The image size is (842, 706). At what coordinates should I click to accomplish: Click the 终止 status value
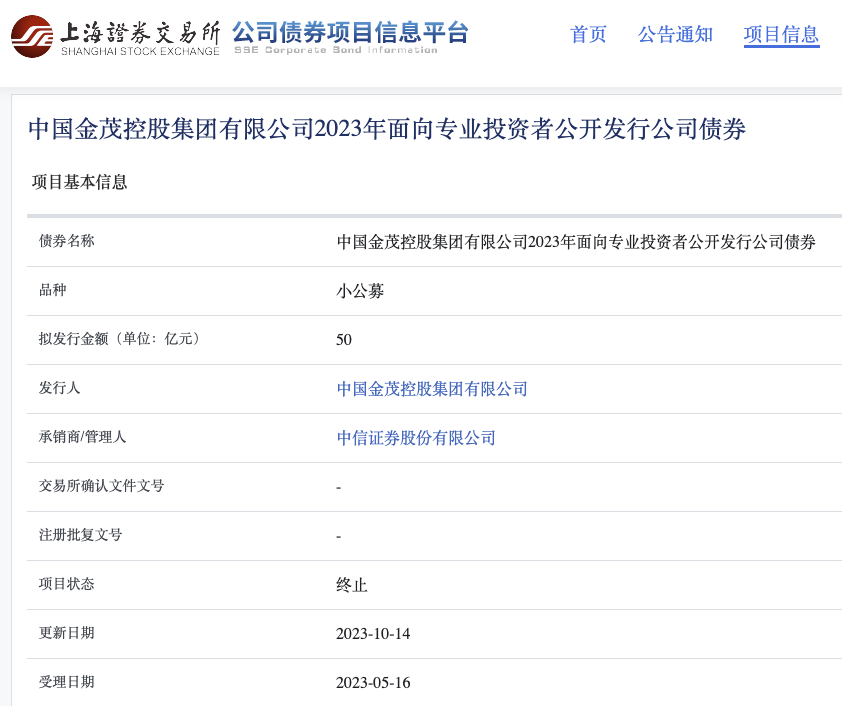(x=352, y=585)
